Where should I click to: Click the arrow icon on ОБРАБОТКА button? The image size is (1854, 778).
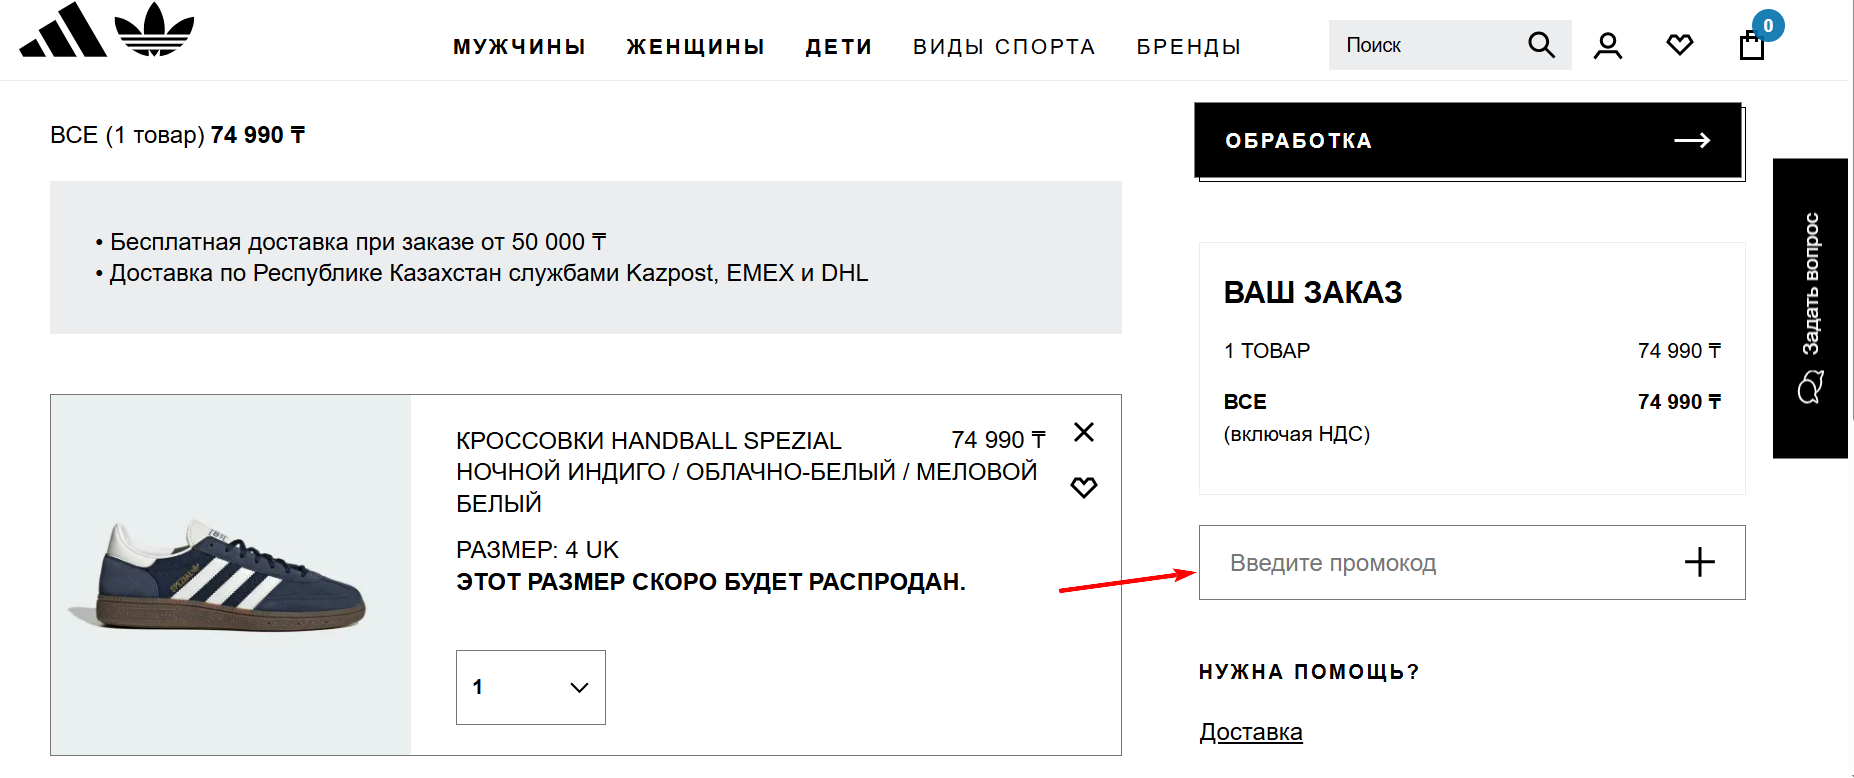[x=1693, y=140]
